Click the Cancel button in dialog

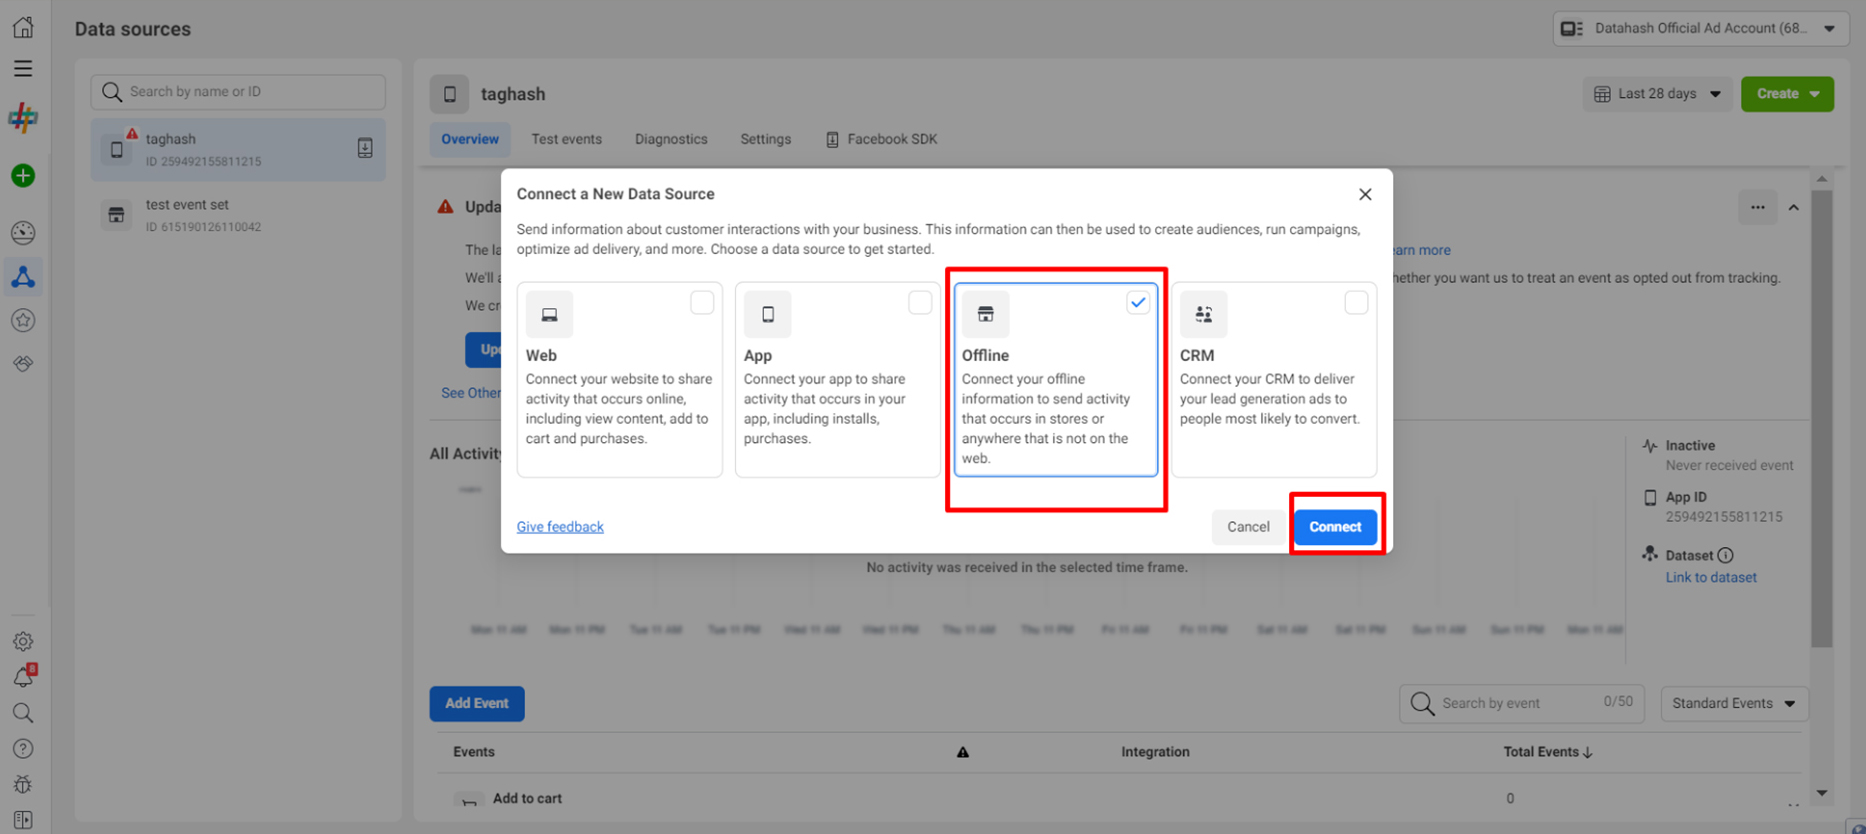click(x=1248, y=527)
